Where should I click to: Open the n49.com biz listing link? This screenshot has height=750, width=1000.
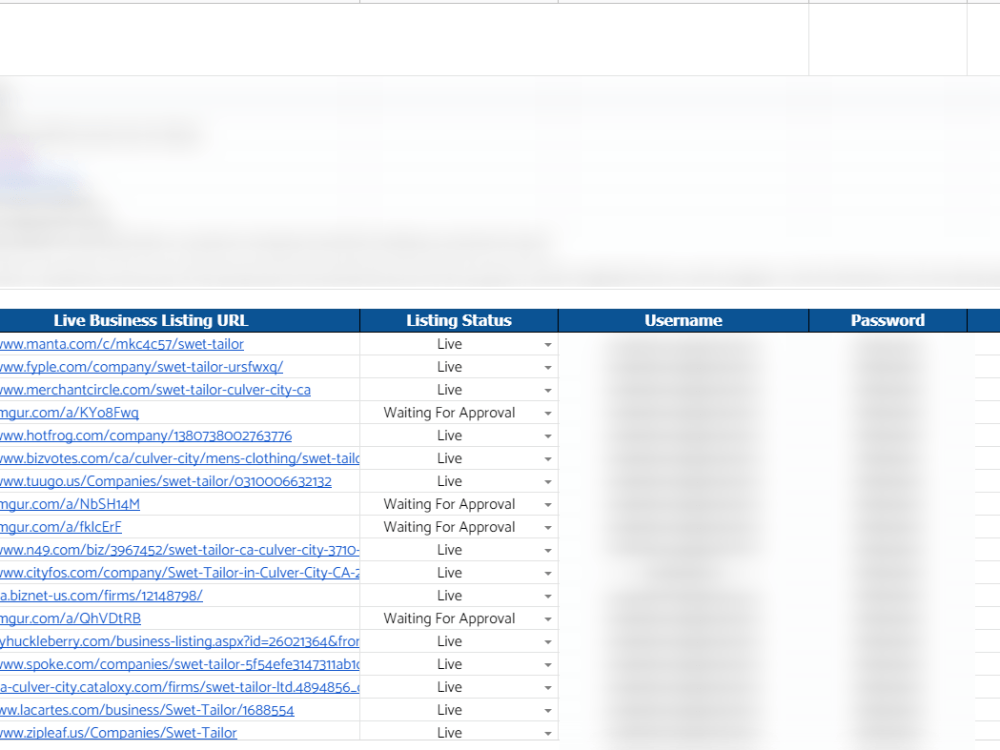(x=180, y=550)
